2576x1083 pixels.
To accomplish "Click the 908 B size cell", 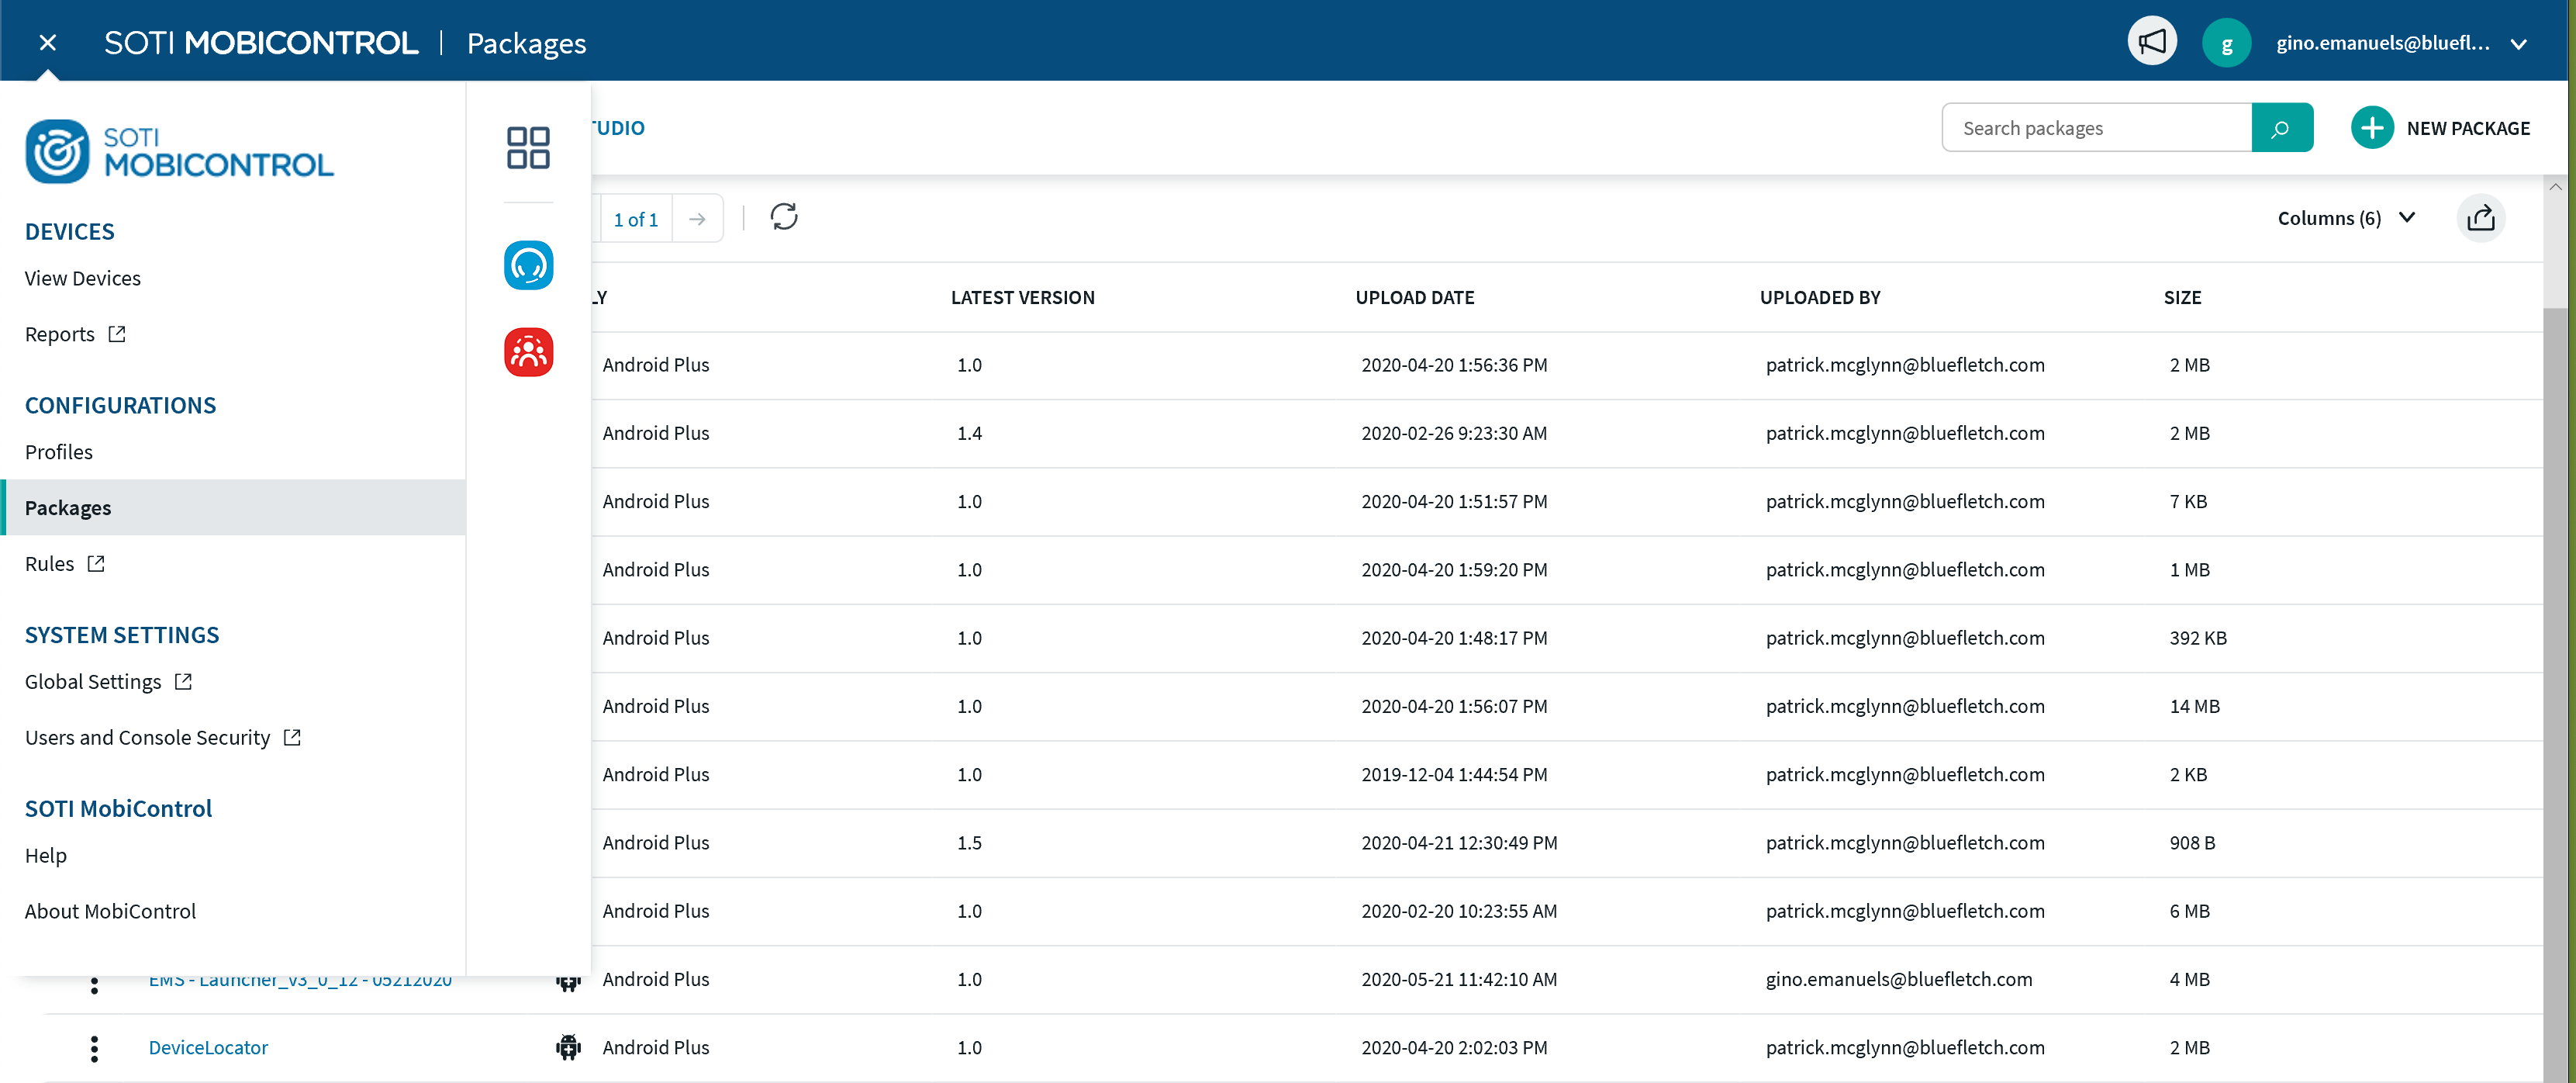I will (x=2191, y=843).
